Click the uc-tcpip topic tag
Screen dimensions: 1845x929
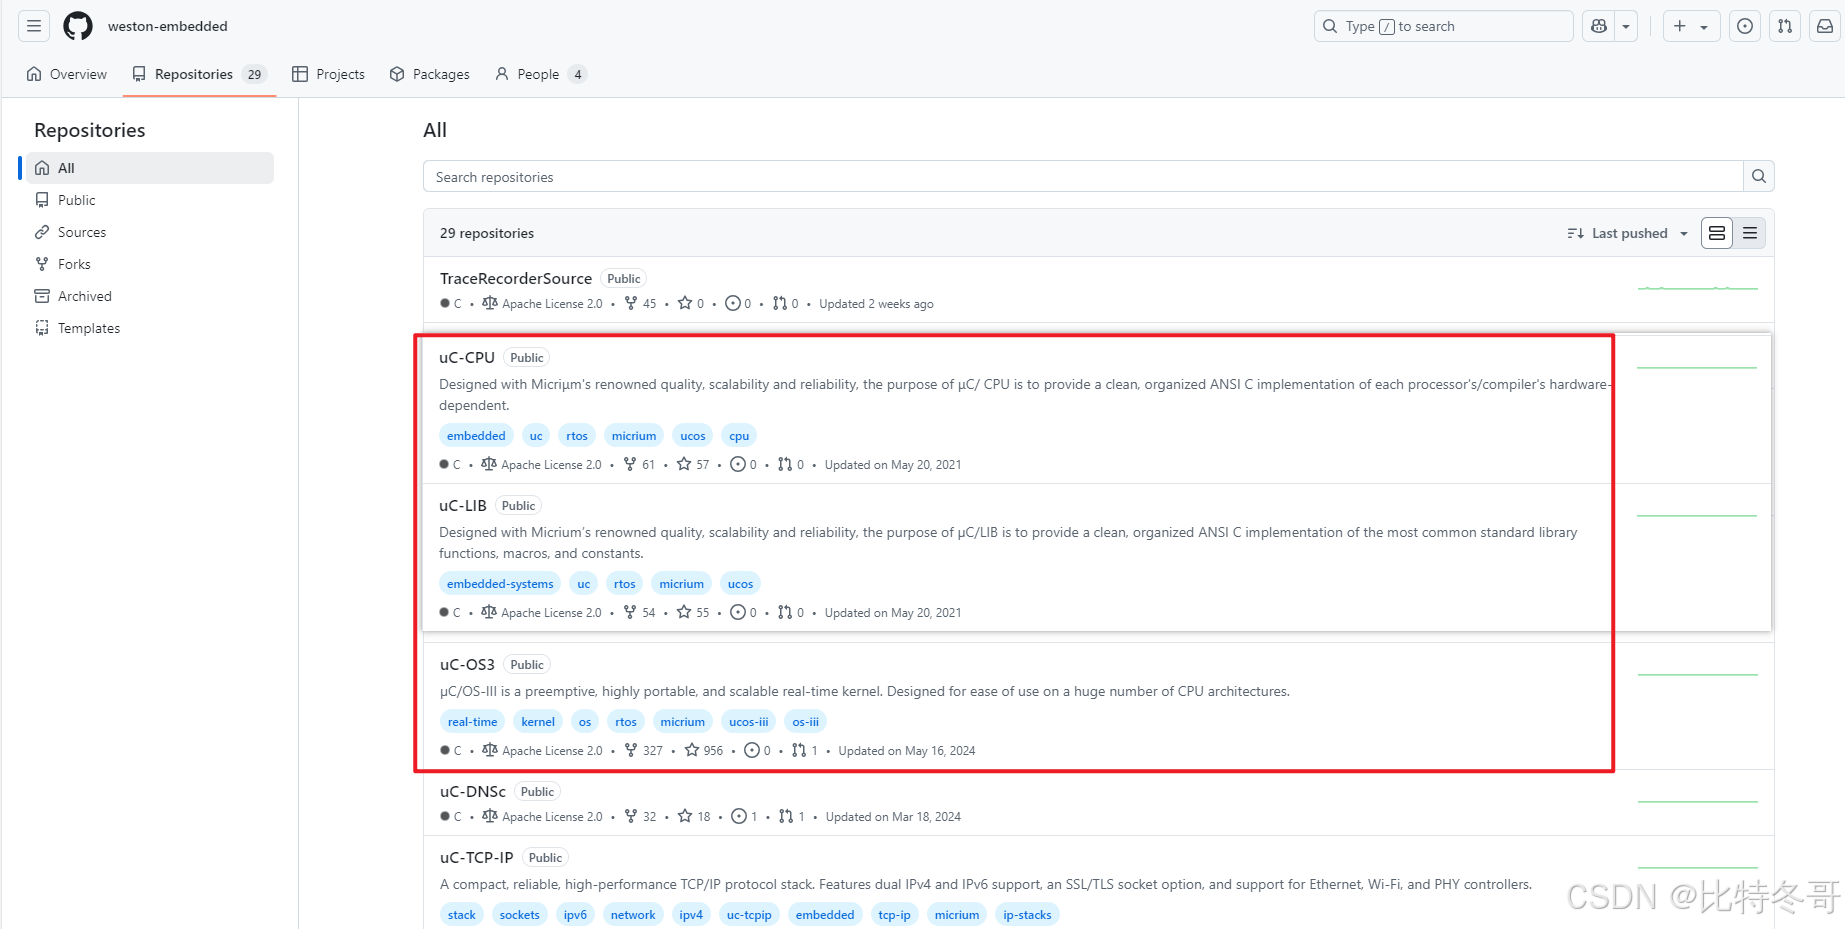click(x=749, y=914)
